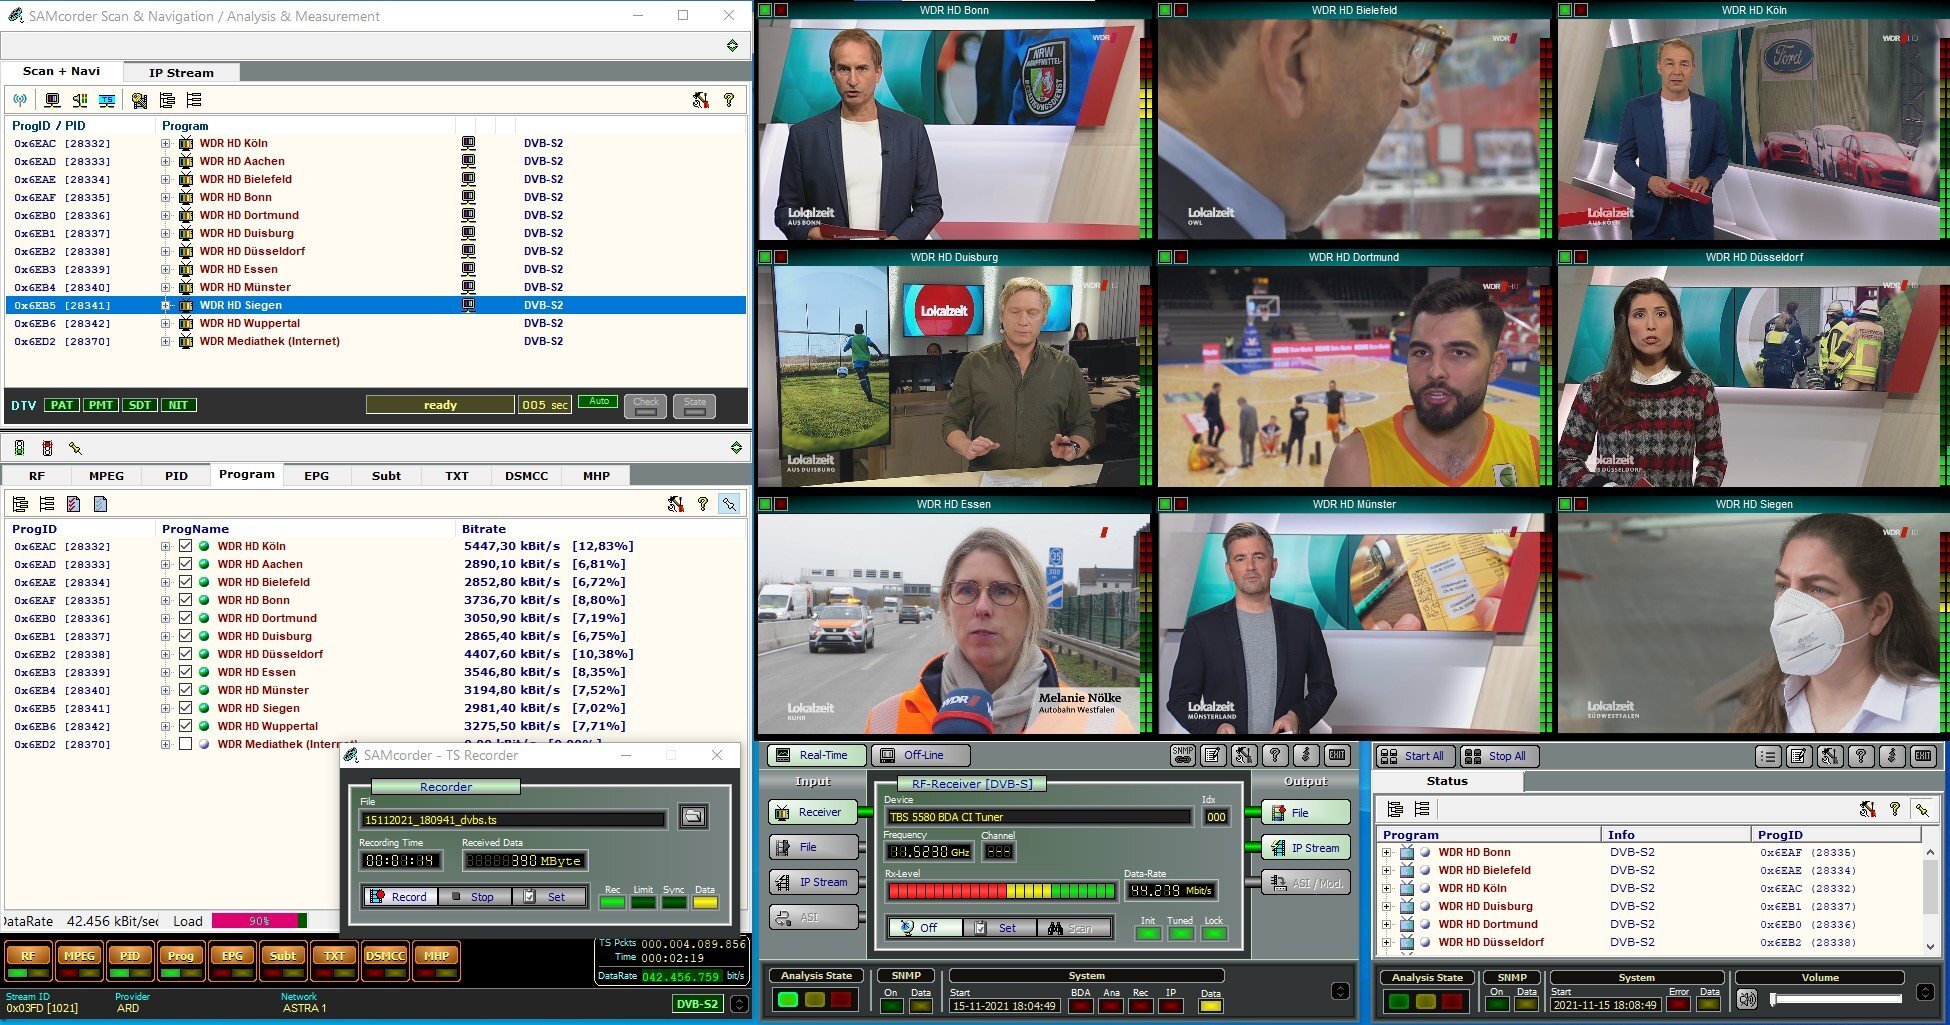Viewport: 1950px width, 1025px height.
Task: Uncheck the WDR HD Wuppertal checkbox
Action: point(185,726)
